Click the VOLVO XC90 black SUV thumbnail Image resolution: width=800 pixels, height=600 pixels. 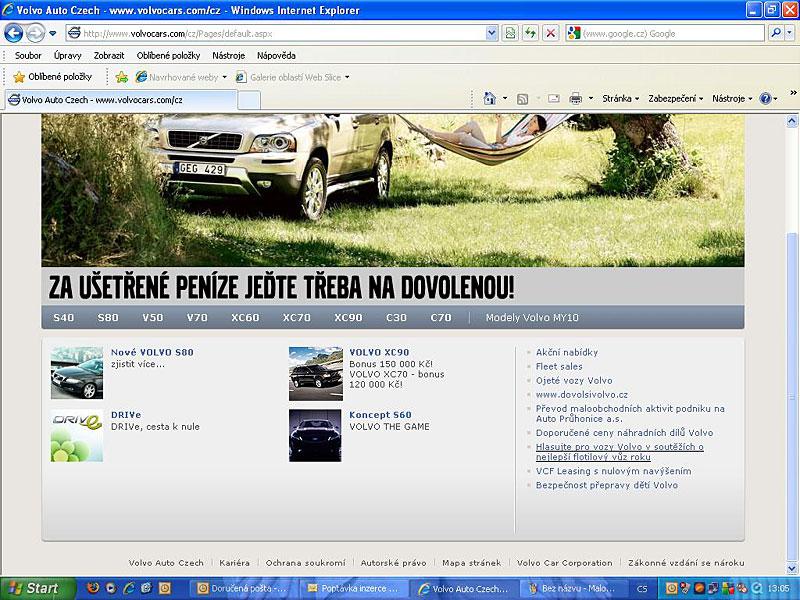point(316,373)
